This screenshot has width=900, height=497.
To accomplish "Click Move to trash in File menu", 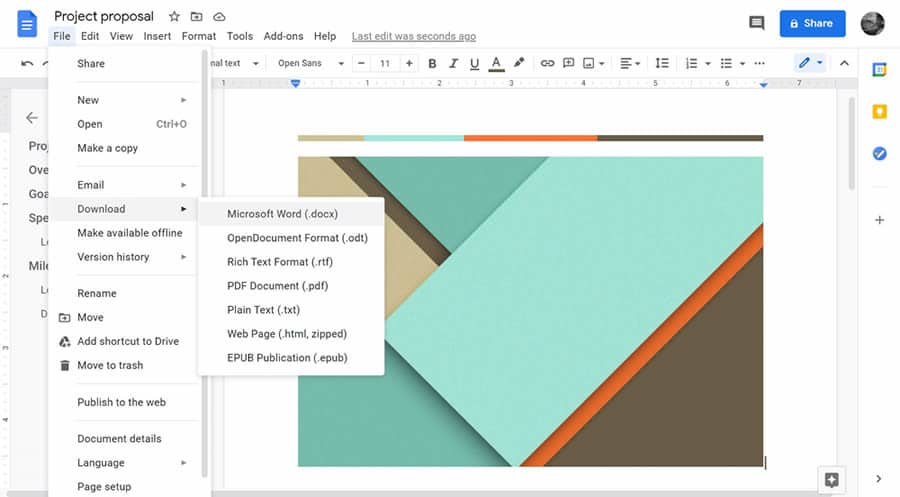I will click(126, 366).
